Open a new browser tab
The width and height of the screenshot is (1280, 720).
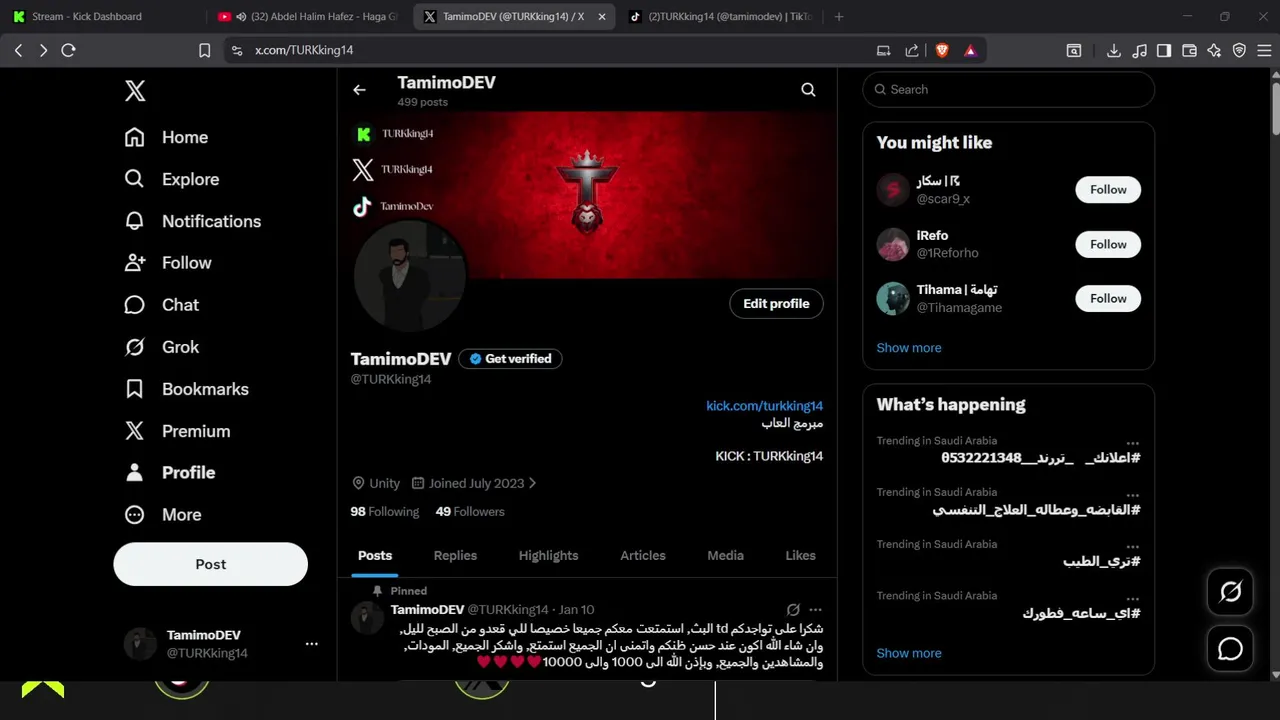point(839,16)
